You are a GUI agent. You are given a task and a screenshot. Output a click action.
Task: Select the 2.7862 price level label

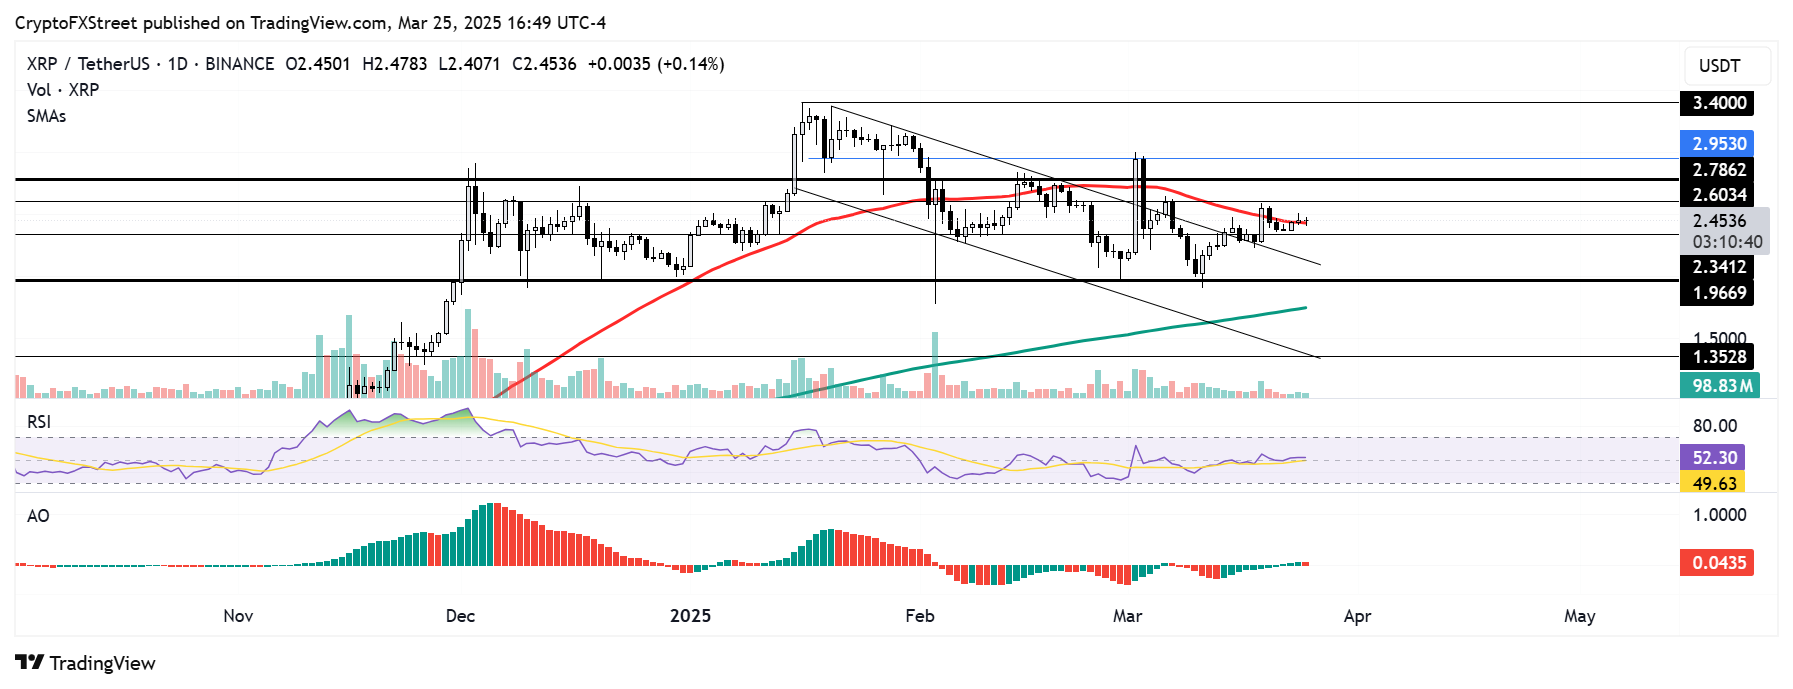(x=1717, y=170)
